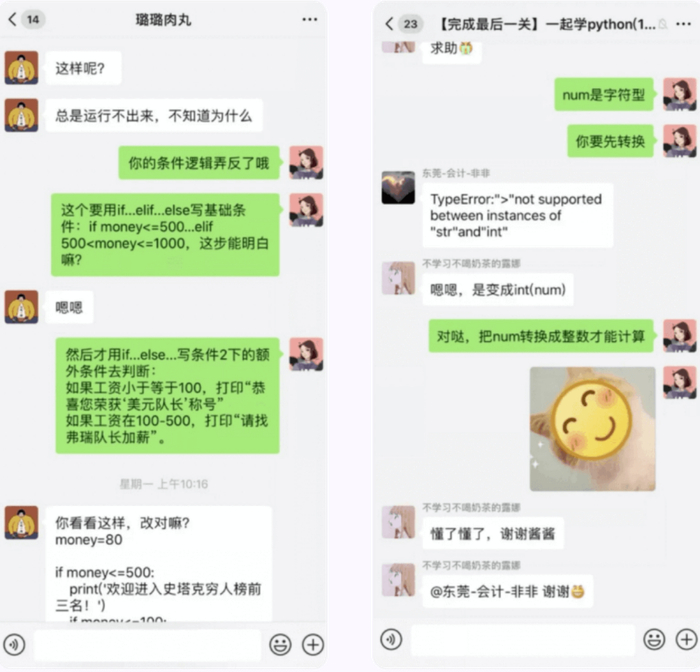Viewport: 700px width, 672px height.
Task: Focus the message input in left chat
Action: (x=147, y=644)
